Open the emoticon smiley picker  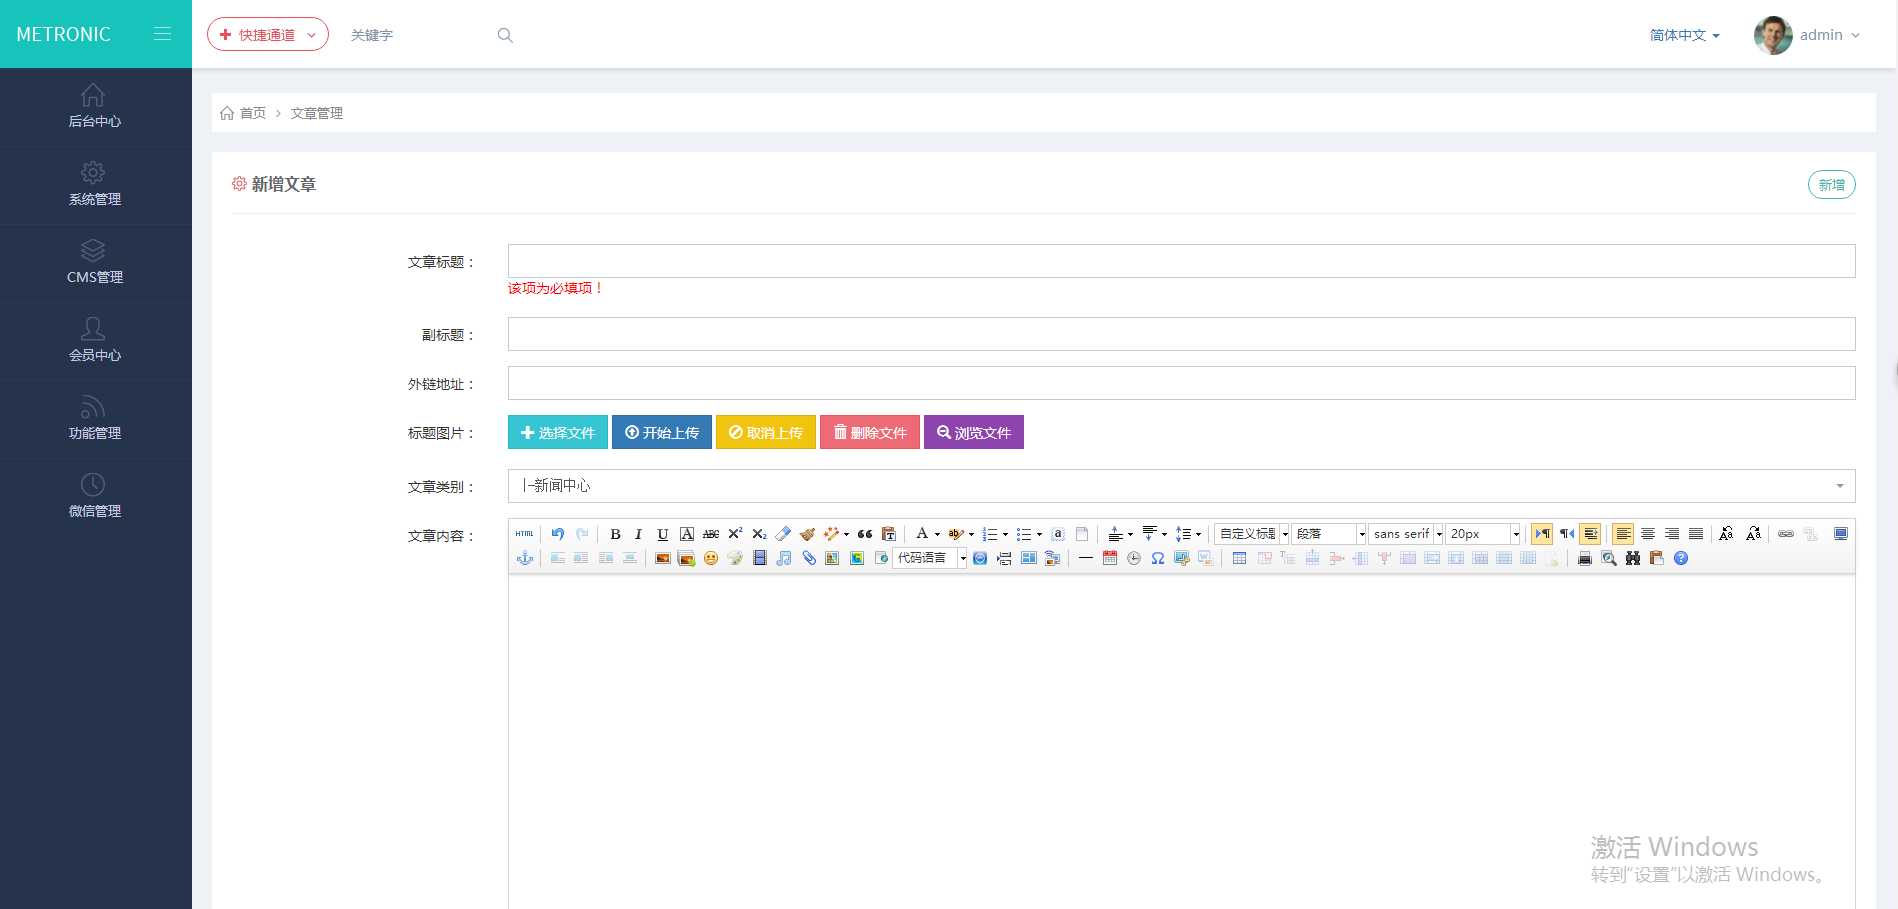pos(711,558)
